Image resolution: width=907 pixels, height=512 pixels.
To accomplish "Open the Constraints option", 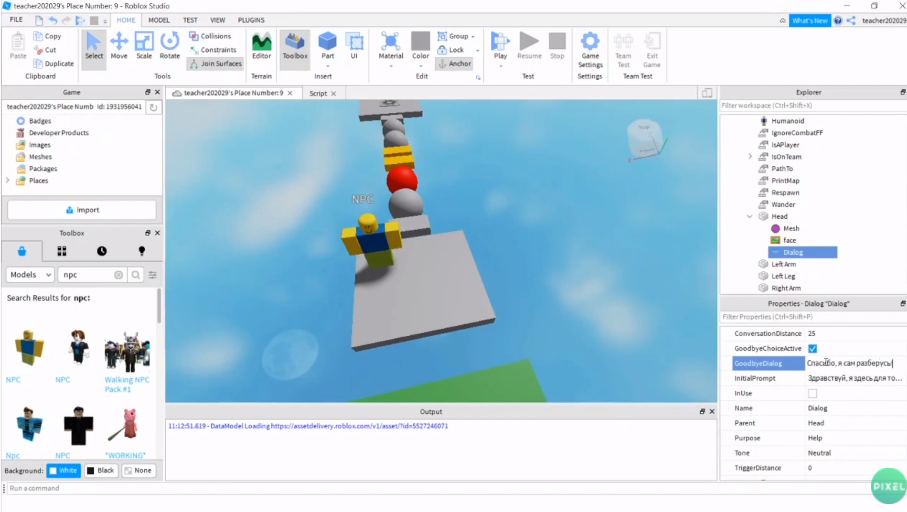I will click(x=212, y=50).
